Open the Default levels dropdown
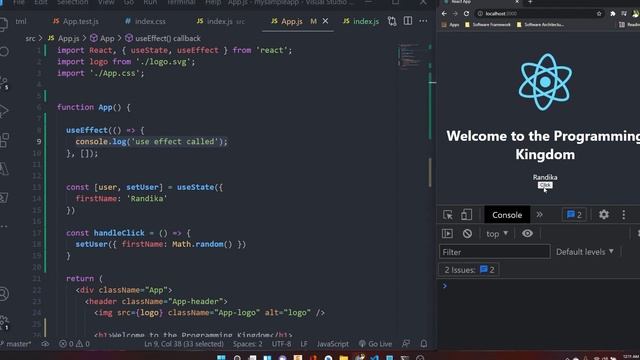Viewport: 640px width, 360px height. 584,252
